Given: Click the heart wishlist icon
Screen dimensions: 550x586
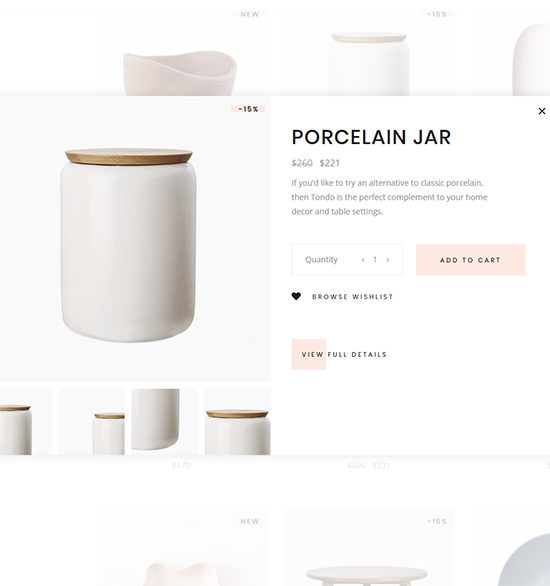Looking at the screenshot, I should (x=296, y=296).
